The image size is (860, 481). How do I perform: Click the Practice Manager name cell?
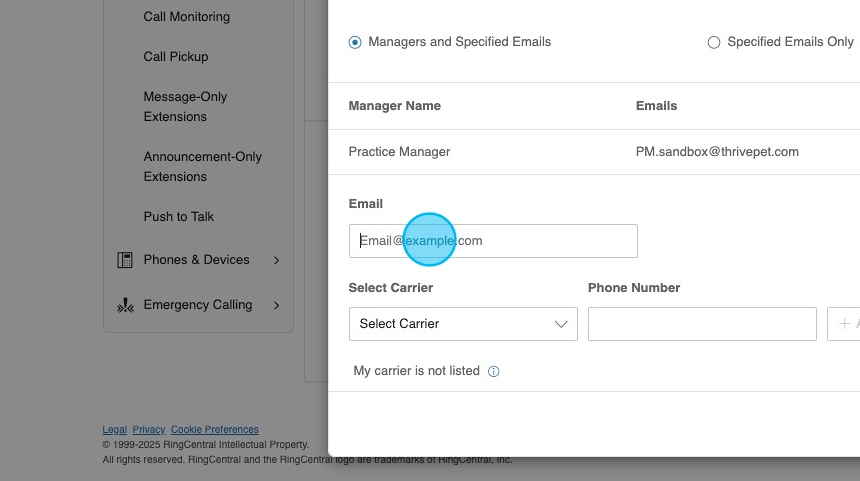click(x=399, y=152)
